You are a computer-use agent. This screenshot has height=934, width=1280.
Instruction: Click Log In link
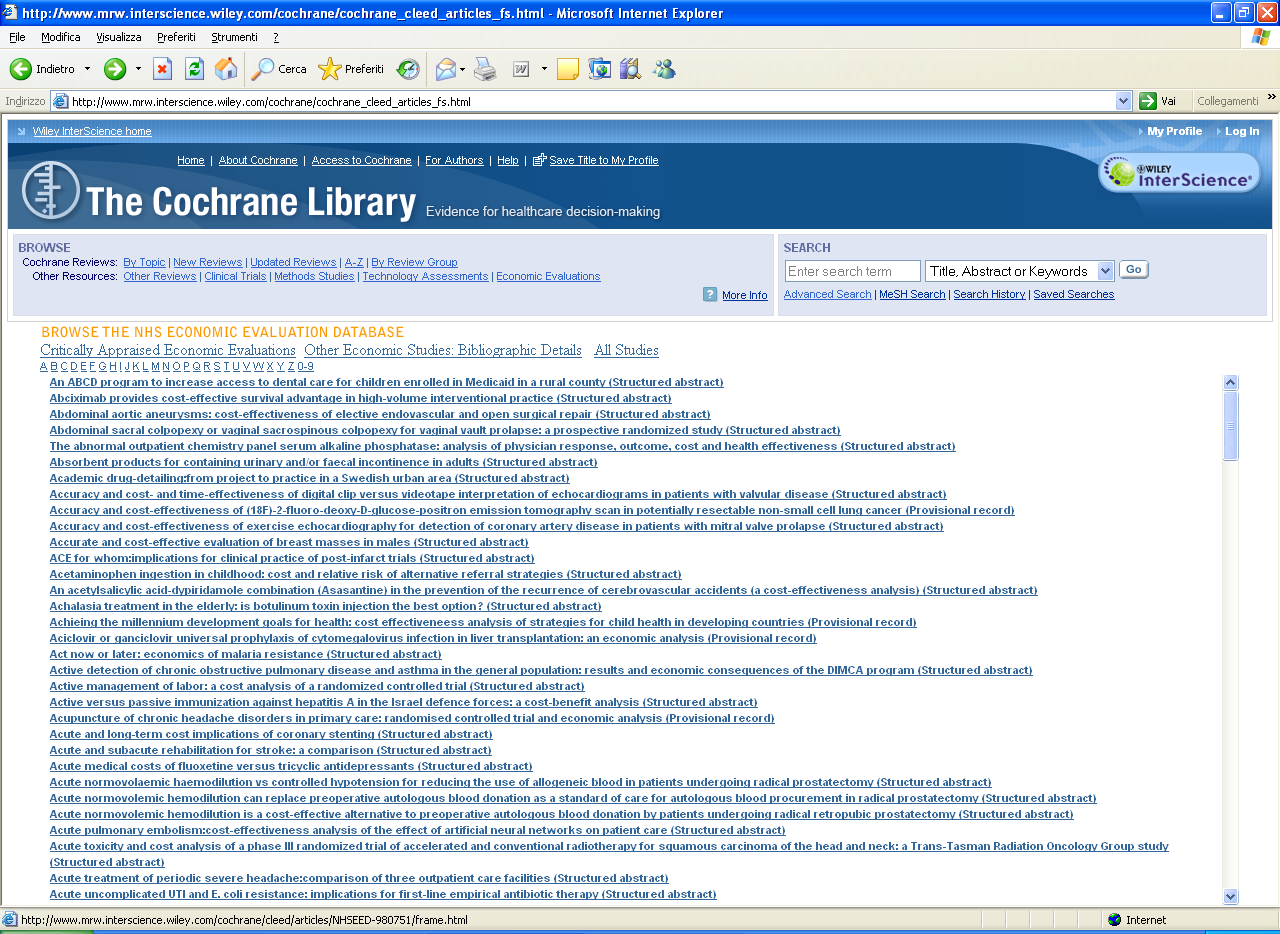tap(1242, 131)
